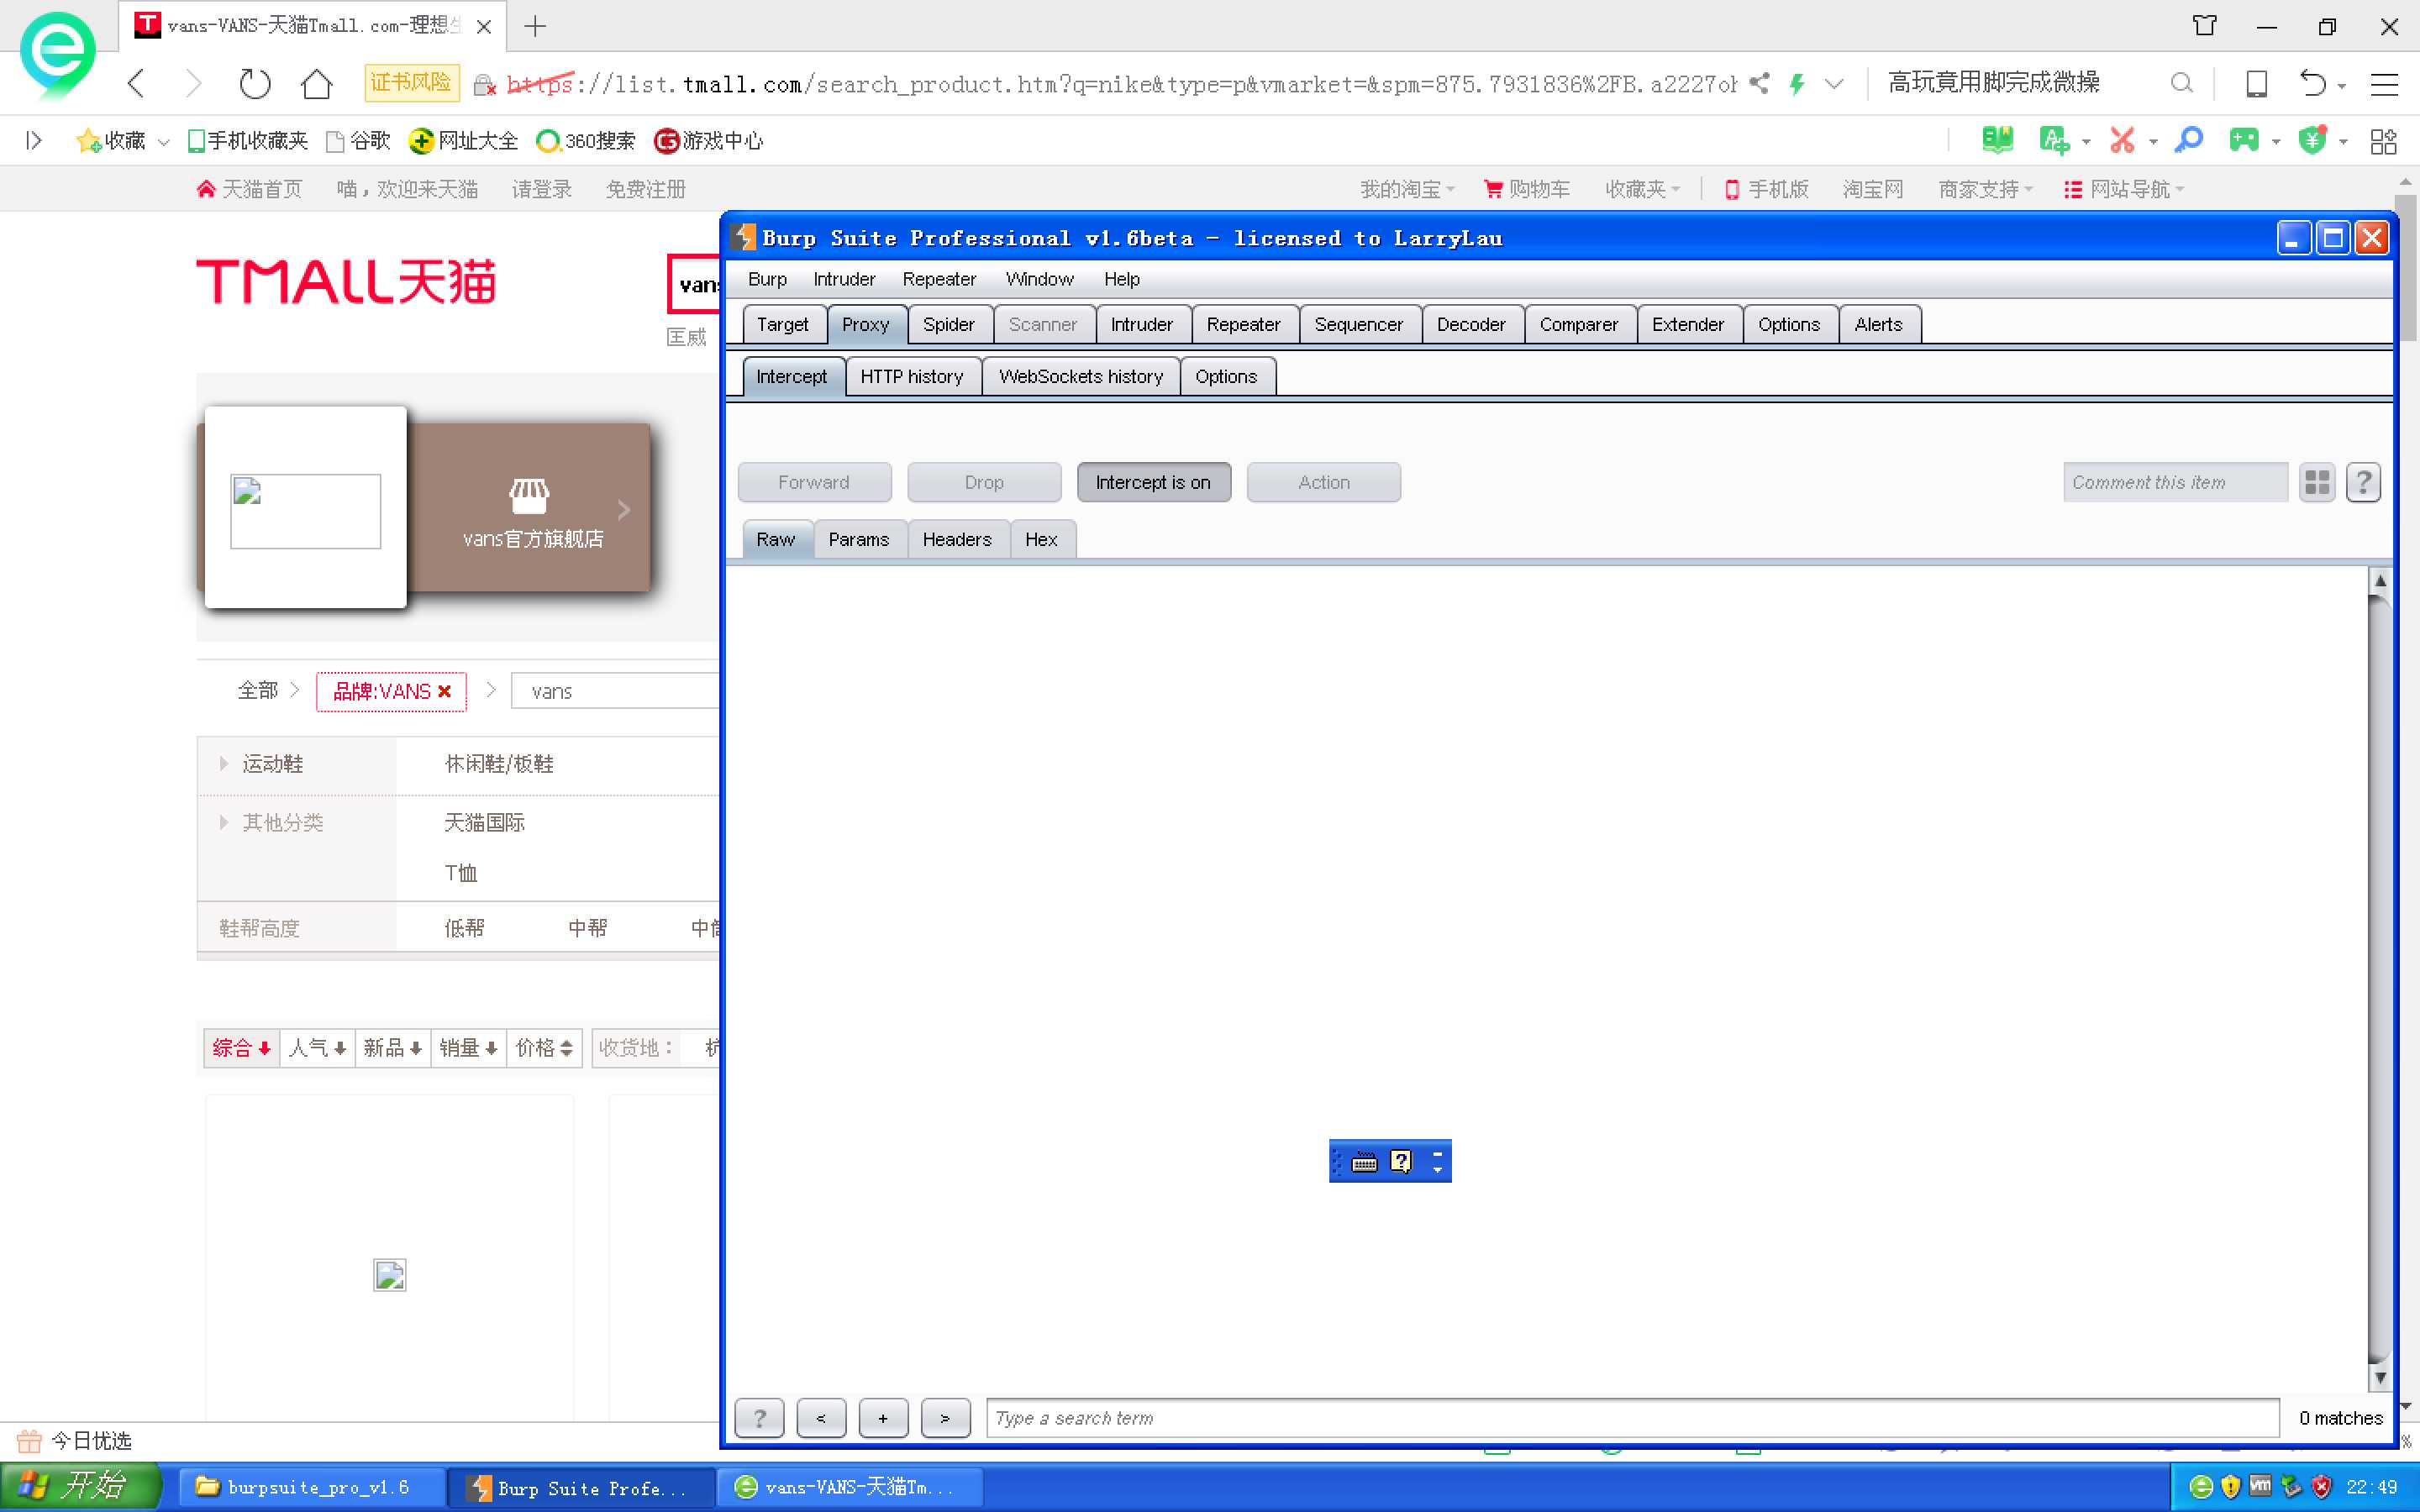
Task: Click the green lightning speed-mode icon
Action: click(x=1797, y=84)
